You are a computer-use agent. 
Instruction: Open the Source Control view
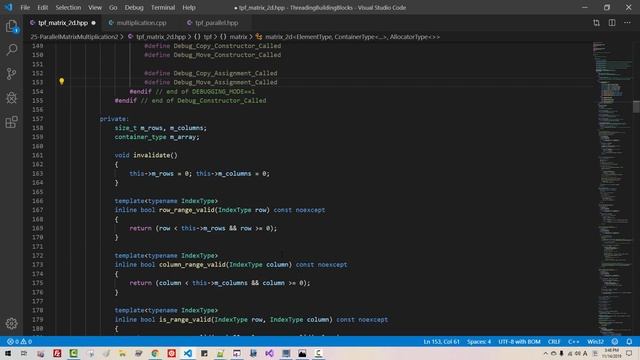[x=11, y=74]
